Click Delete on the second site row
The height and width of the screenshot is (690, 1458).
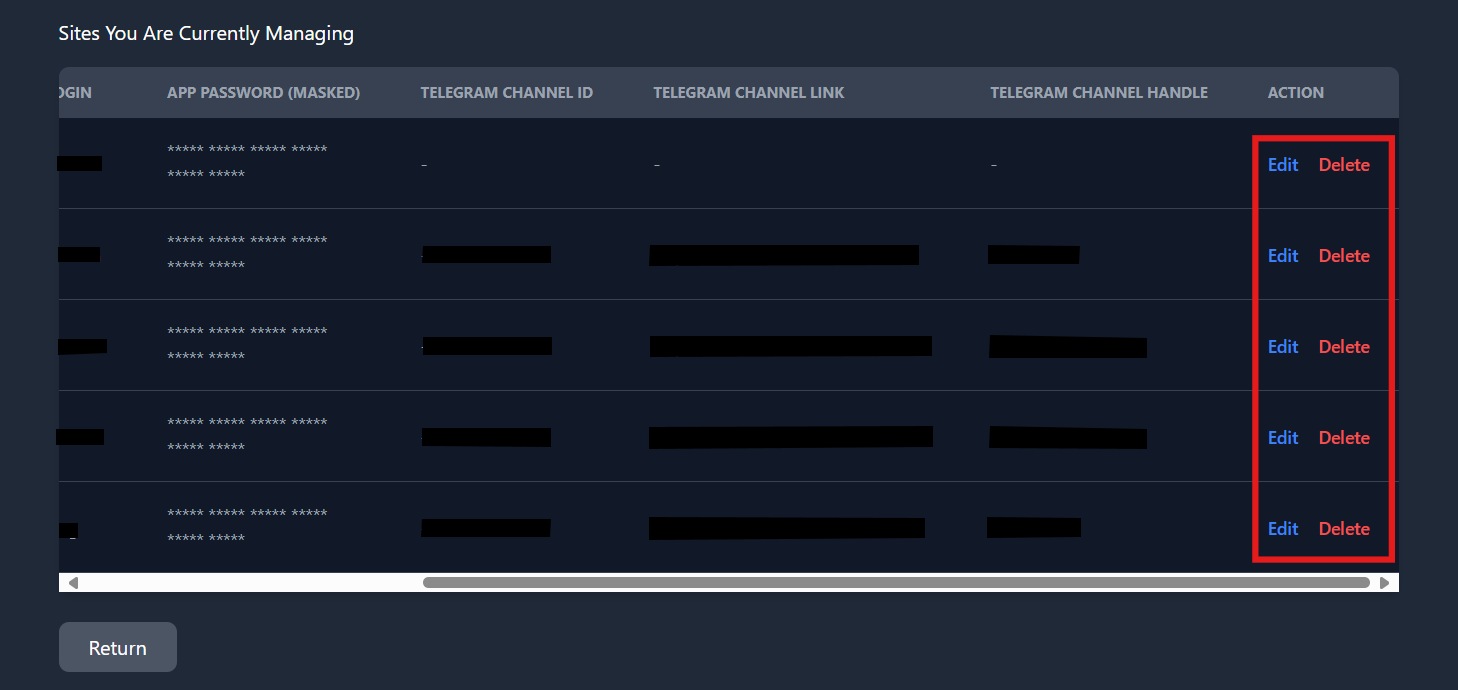(x=1344, y=255)
